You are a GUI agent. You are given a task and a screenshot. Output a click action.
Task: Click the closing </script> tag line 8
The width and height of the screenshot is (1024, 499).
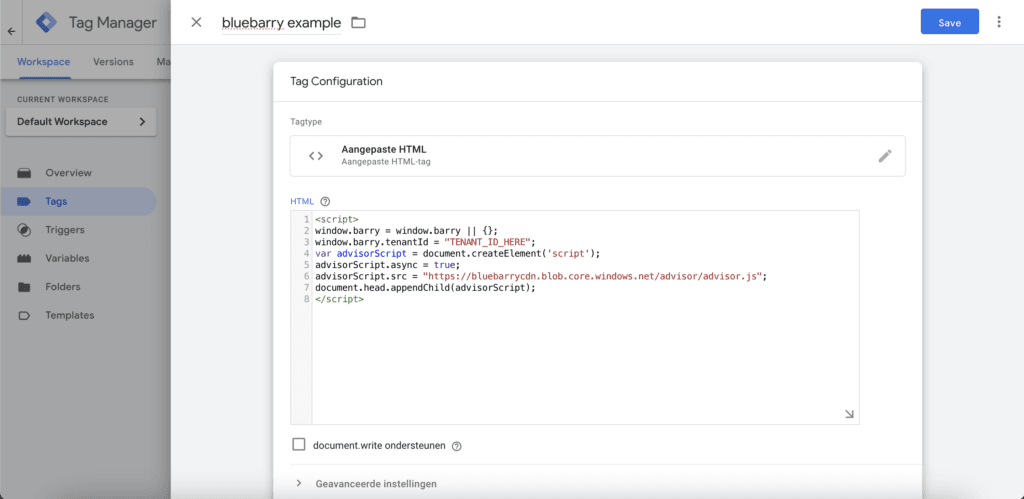pyautogui.click(x=340, y=299)
